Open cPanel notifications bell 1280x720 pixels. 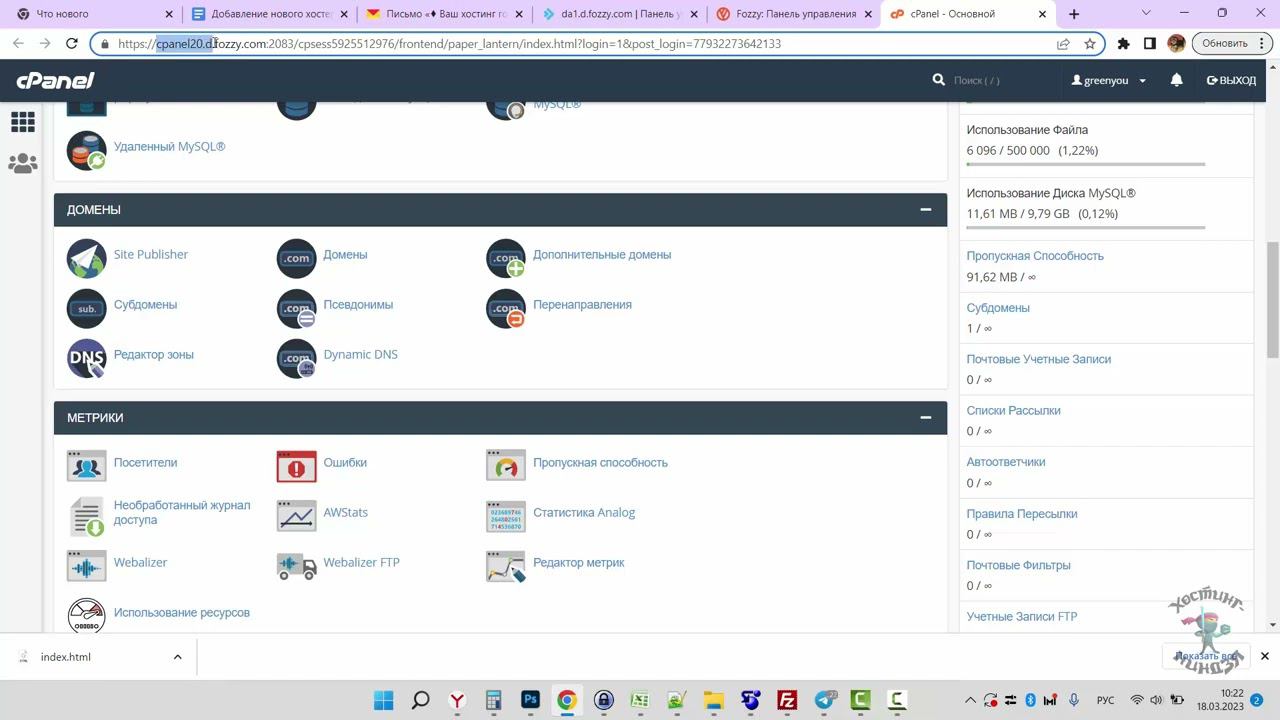(x=1177, y=80)
